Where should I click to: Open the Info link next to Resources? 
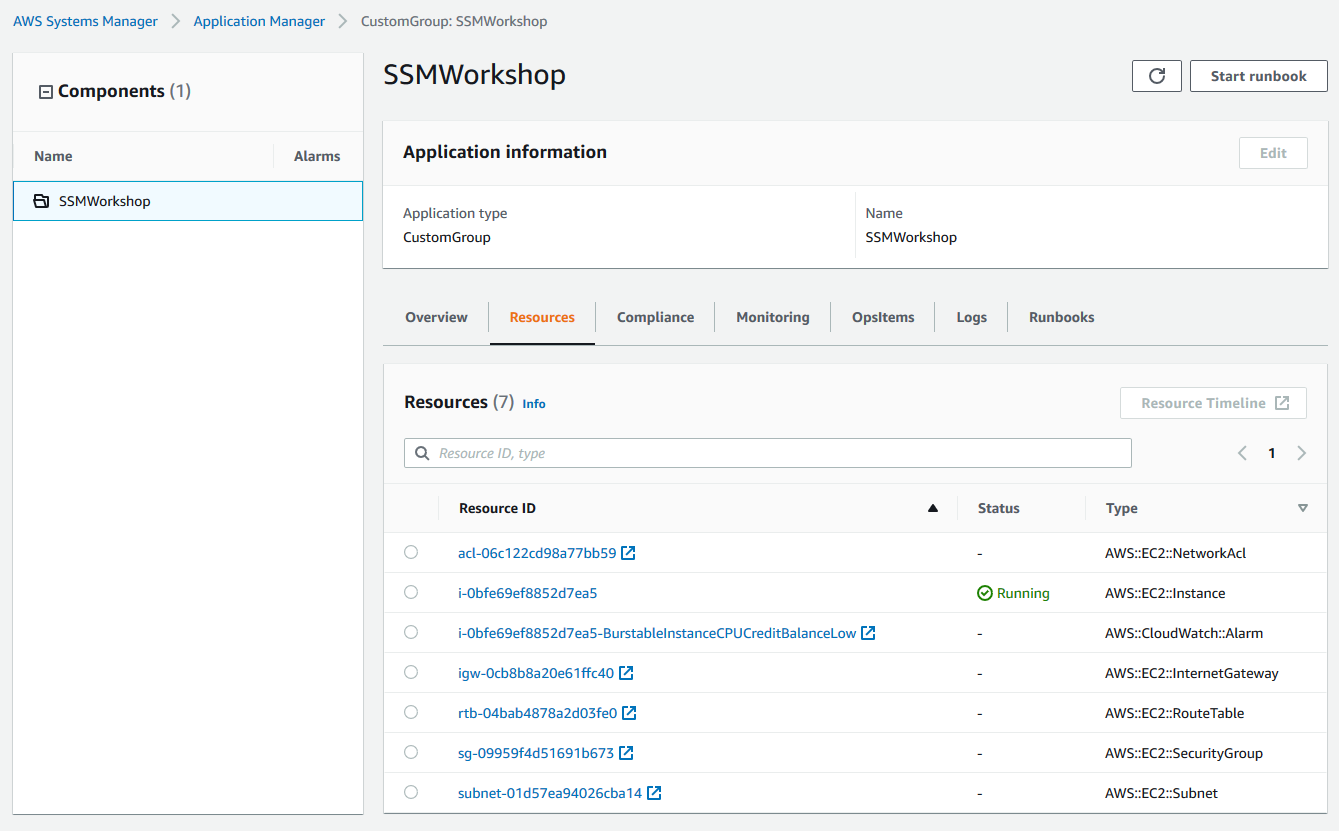tap(534, 404)
